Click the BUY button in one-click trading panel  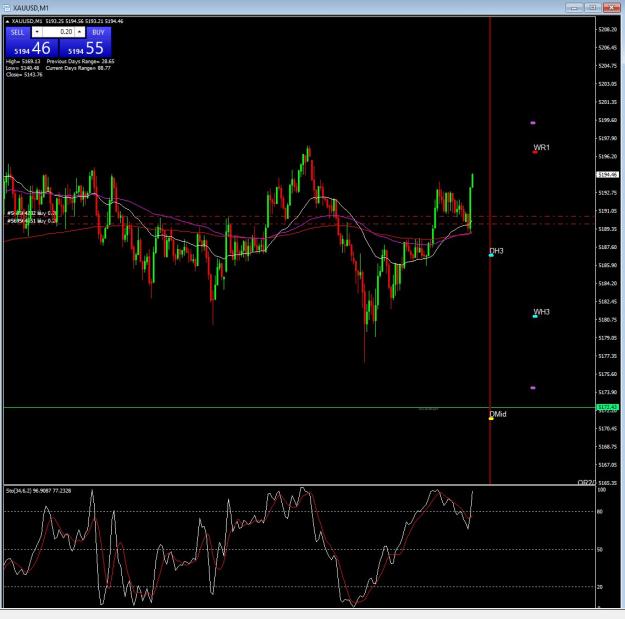98,32
